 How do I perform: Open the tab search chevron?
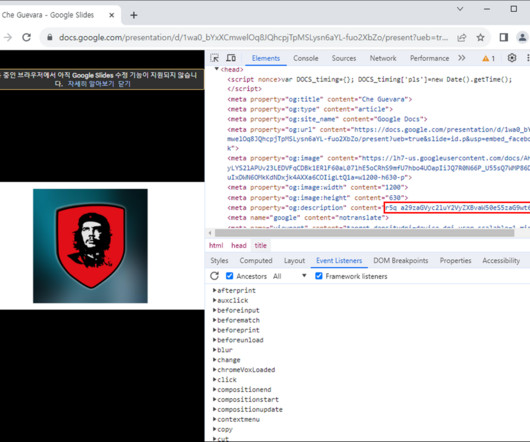(460, 9)
